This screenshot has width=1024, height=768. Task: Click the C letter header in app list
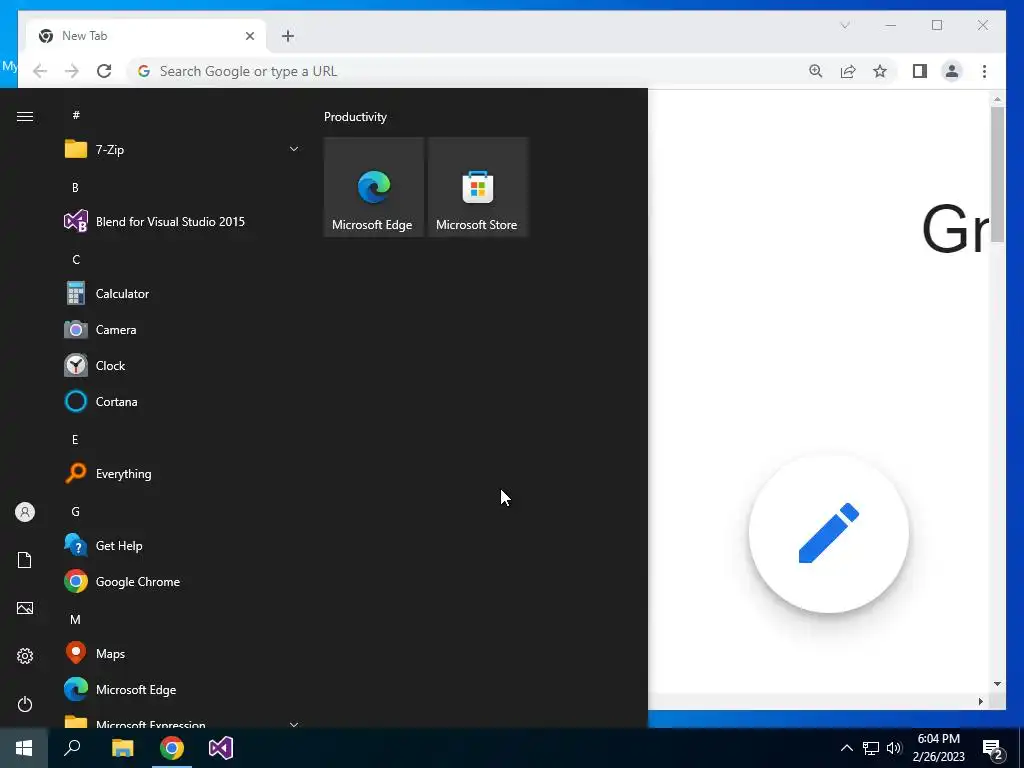click(x=76, y=259)
